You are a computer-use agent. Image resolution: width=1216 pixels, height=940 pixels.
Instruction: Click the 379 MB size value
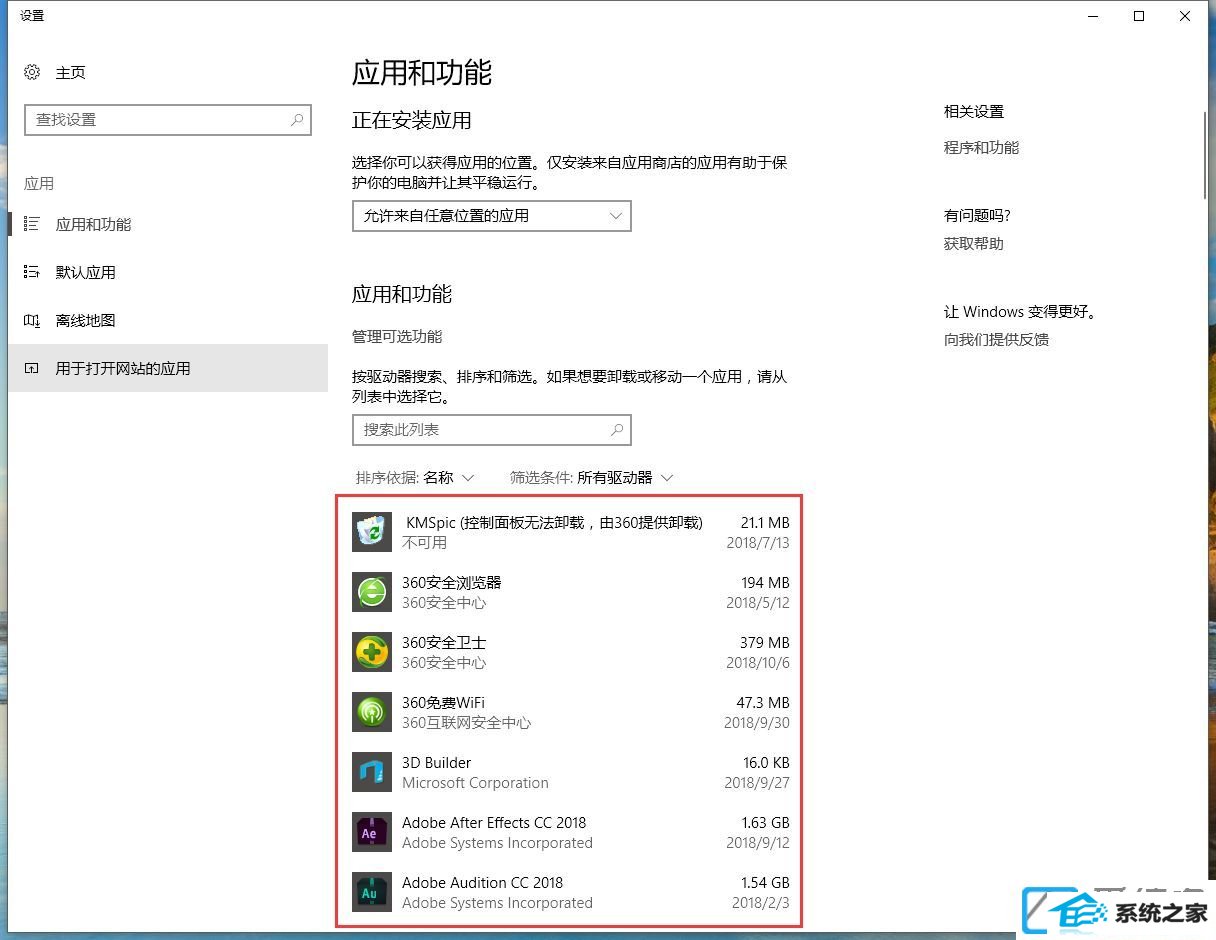pos(766,643)
